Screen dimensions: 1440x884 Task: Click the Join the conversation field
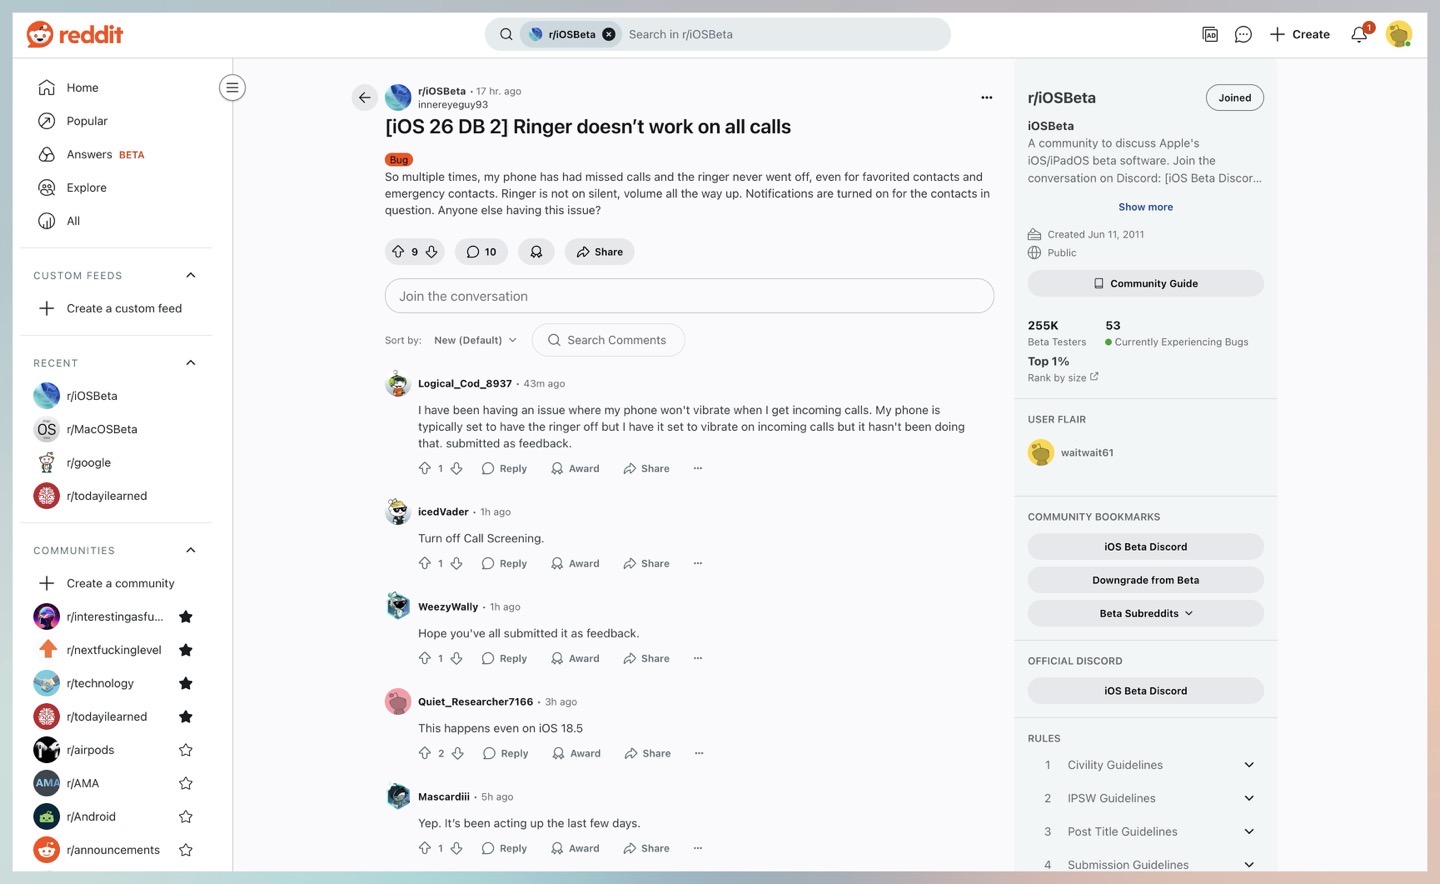pos(689,296)
